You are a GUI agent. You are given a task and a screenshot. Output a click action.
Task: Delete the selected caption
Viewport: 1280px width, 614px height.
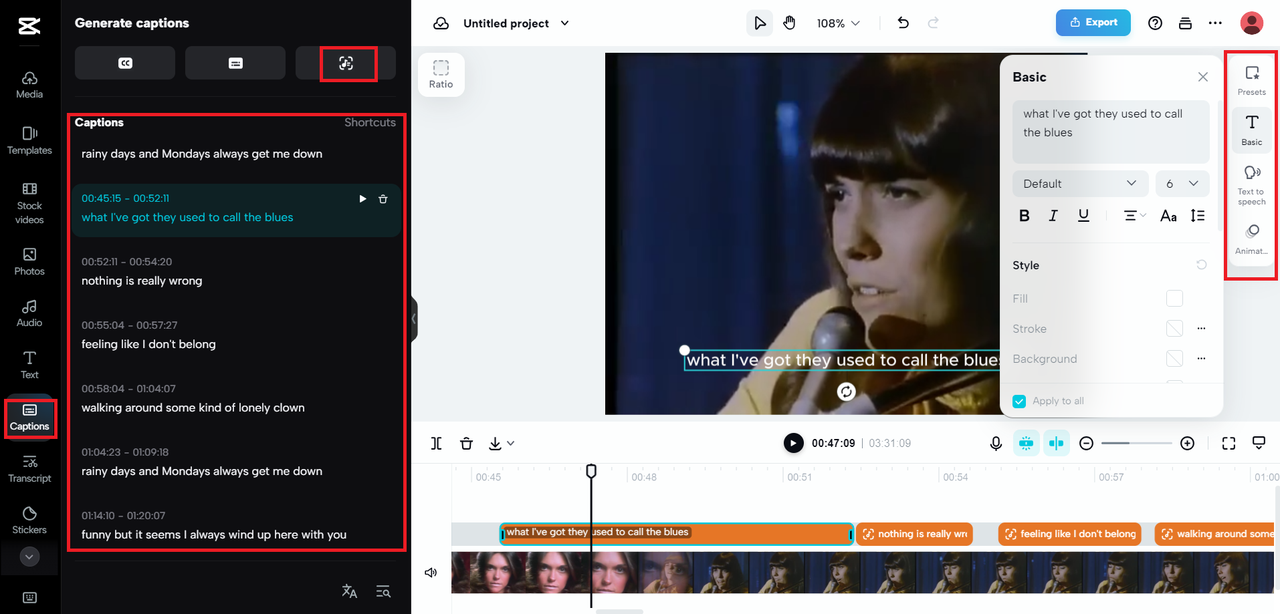click(x=383, y=199)
